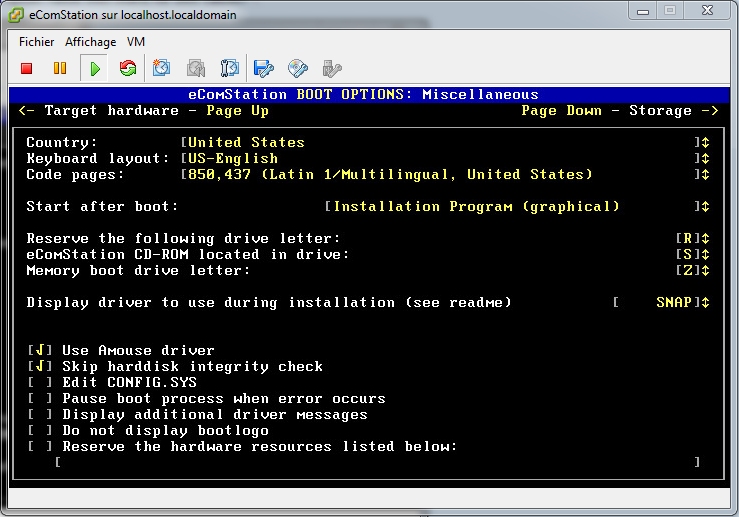Open the Country selection spinner arrow
739x517 pixels.
(705, 142)
